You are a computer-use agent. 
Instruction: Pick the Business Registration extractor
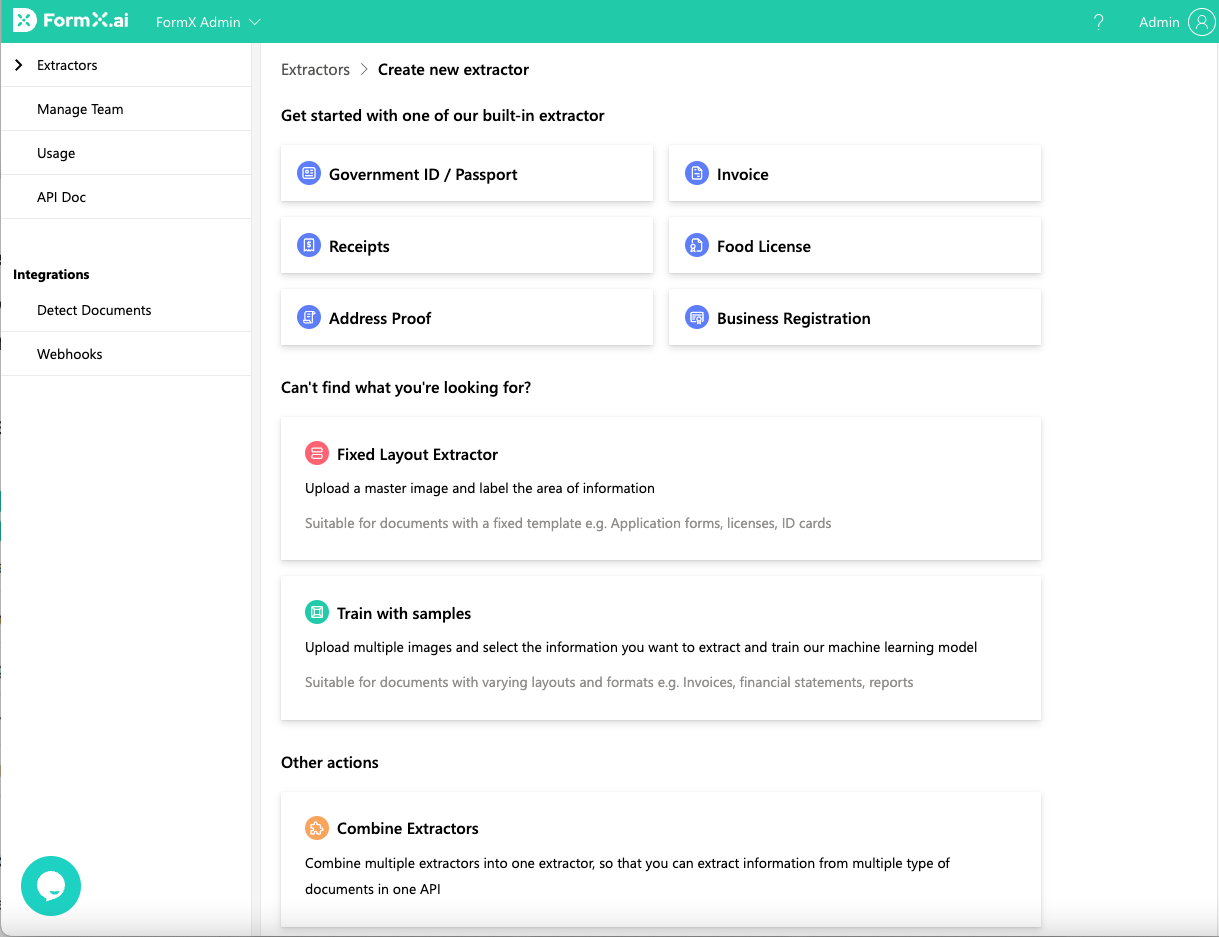(x=855, y=318)
